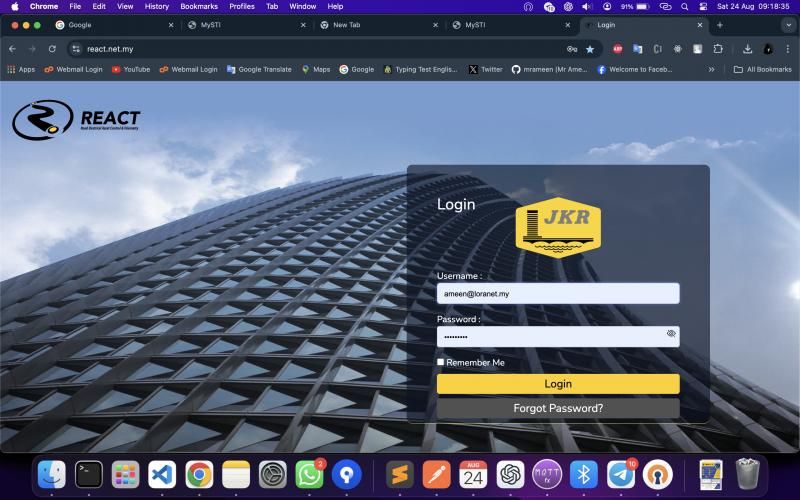Viewport: 800px width, 500px height.
Task: Open Sublime Text from the Dock
Action: [x=400, y=474]
